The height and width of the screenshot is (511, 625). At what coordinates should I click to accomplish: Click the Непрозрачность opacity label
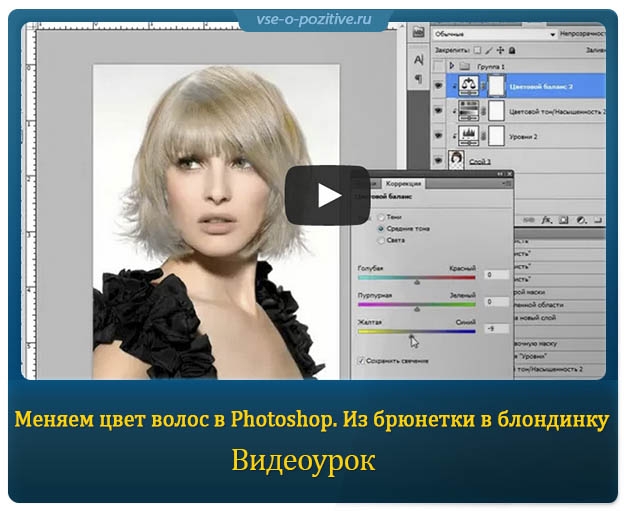(x=582, y=34)
